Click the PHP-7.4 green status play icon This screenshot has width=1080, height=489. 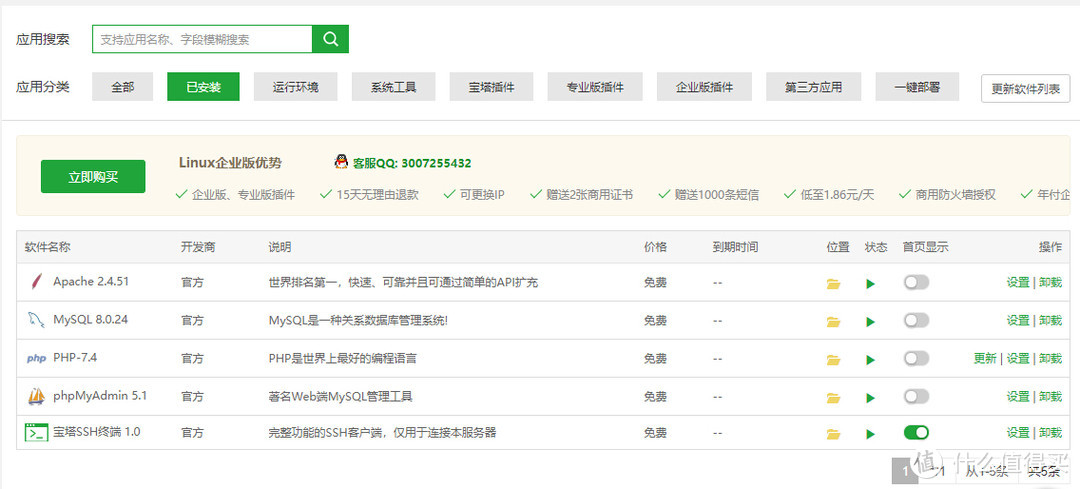click(871, 360)
